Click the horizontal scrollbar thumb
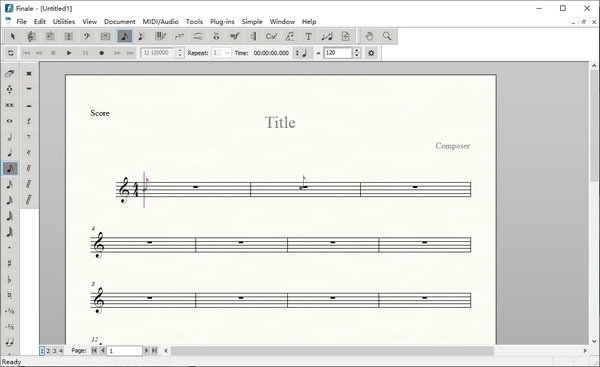The width and height of the screenshot is (600, 367). [x=332, y=351]
